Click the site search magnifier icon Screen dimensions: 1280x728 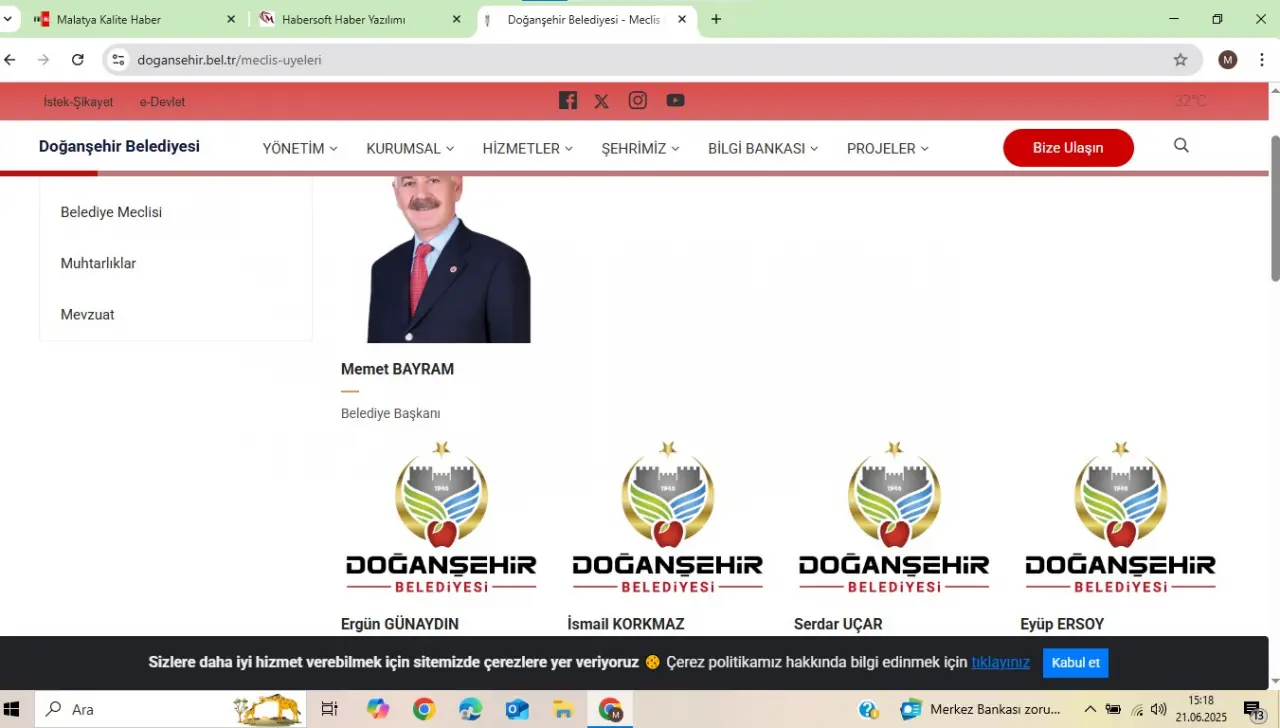click(1181, 146)
